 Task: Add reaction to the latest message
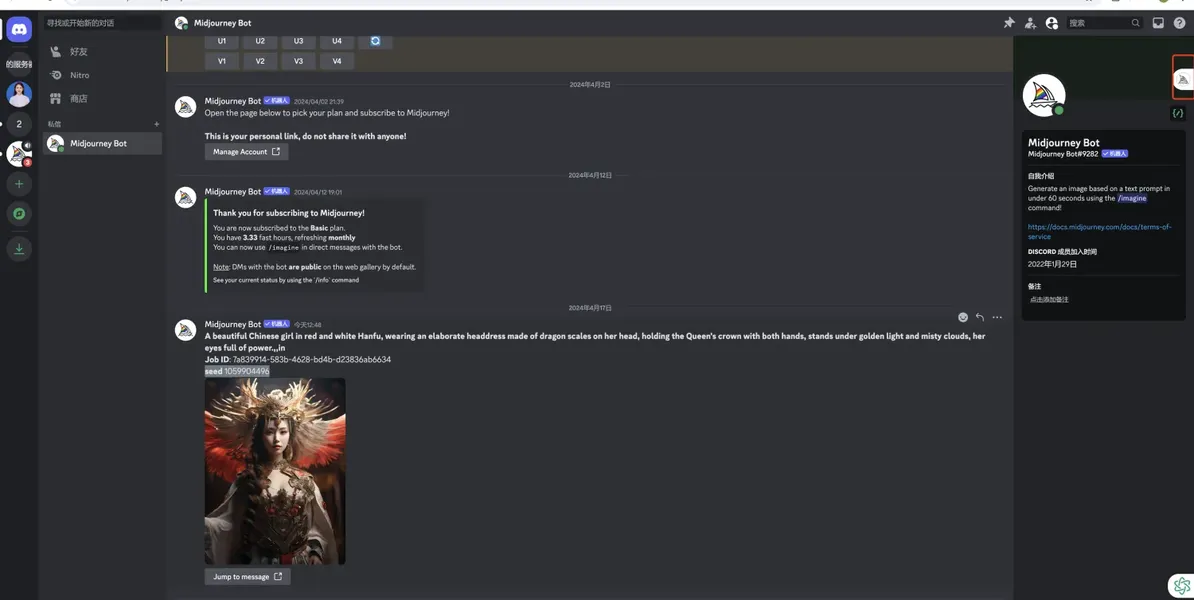[963, 317]
